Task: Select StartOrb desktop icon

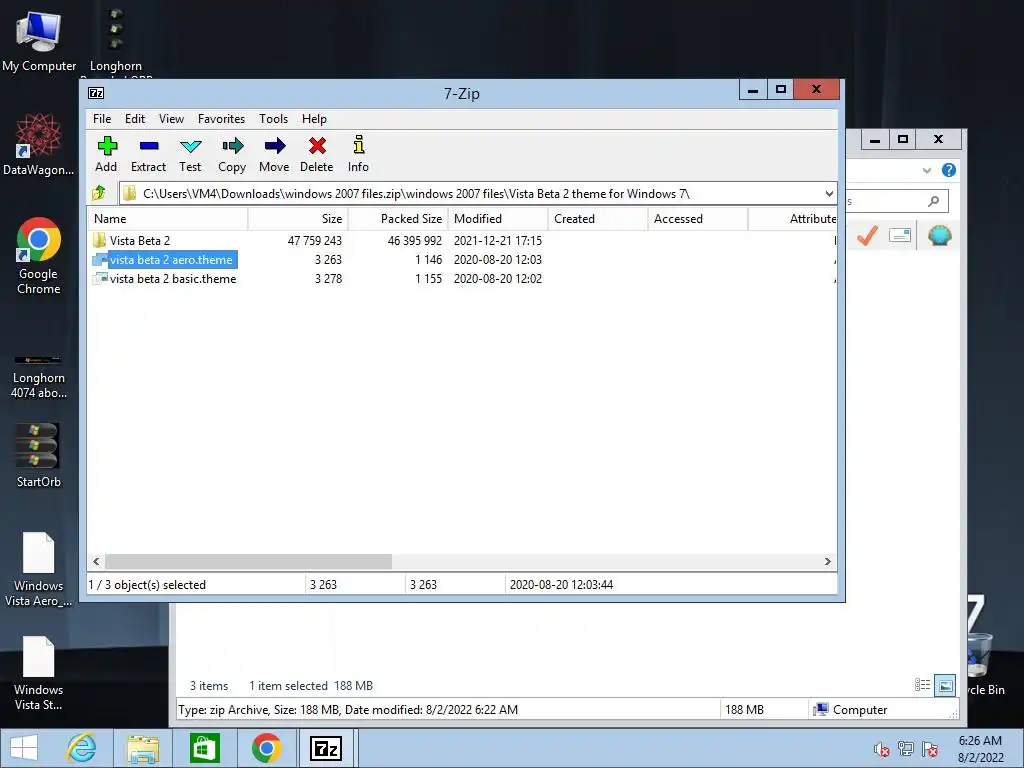Action: [x=39, y=455]
